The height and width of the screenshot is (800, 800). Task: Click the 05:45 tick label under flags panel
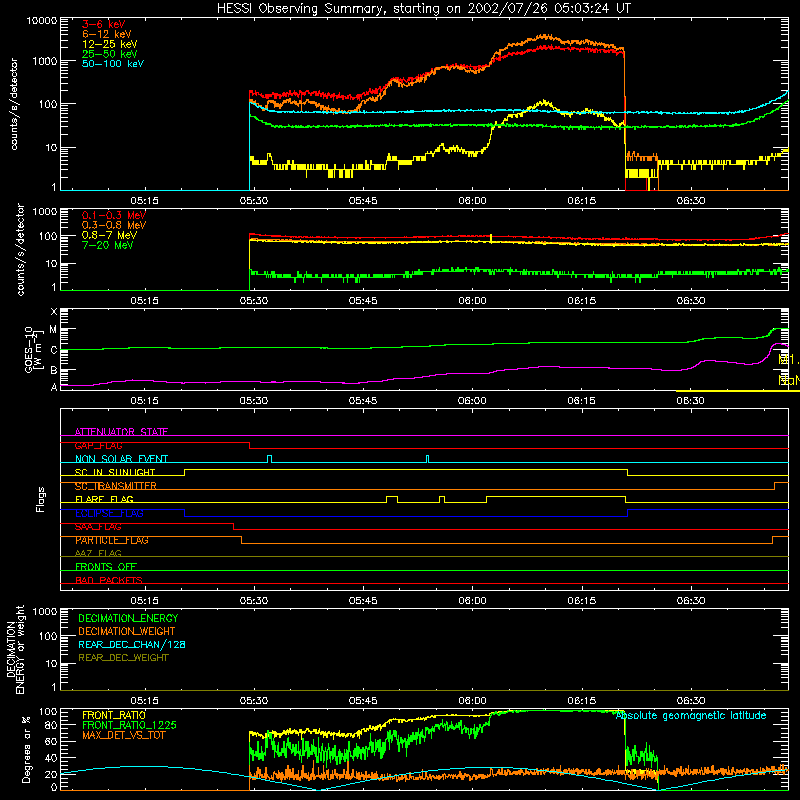point(363,601)
